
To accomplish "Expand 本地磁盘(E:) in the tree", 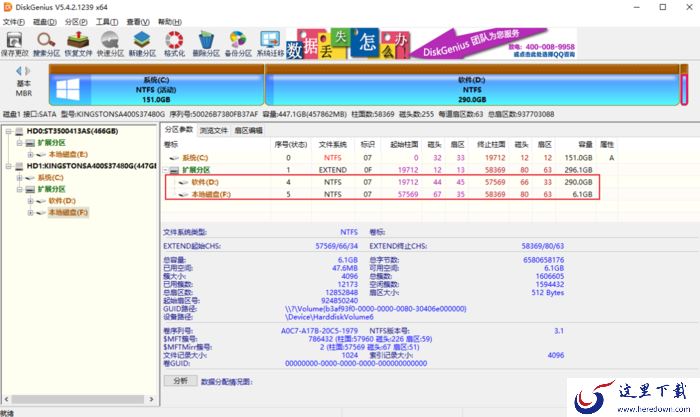I will [30, 154].
